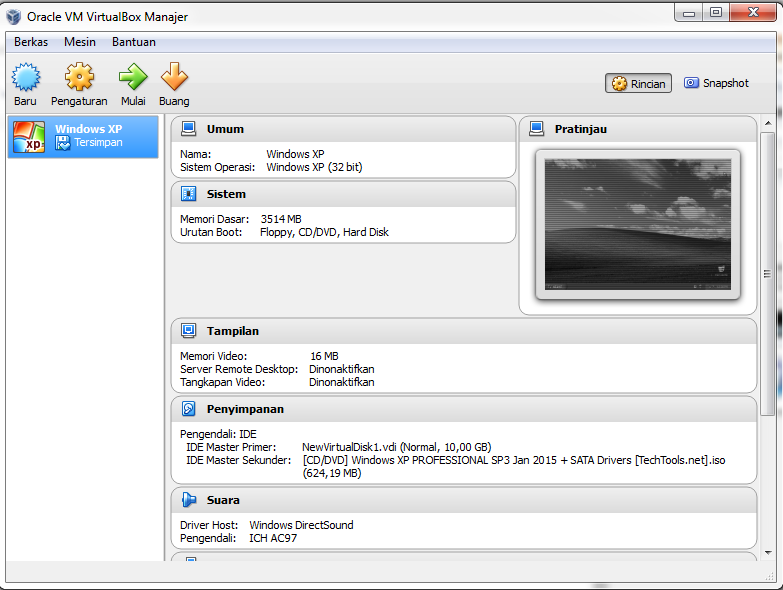Open the Penyimpanan section heading

coord(245,409)
